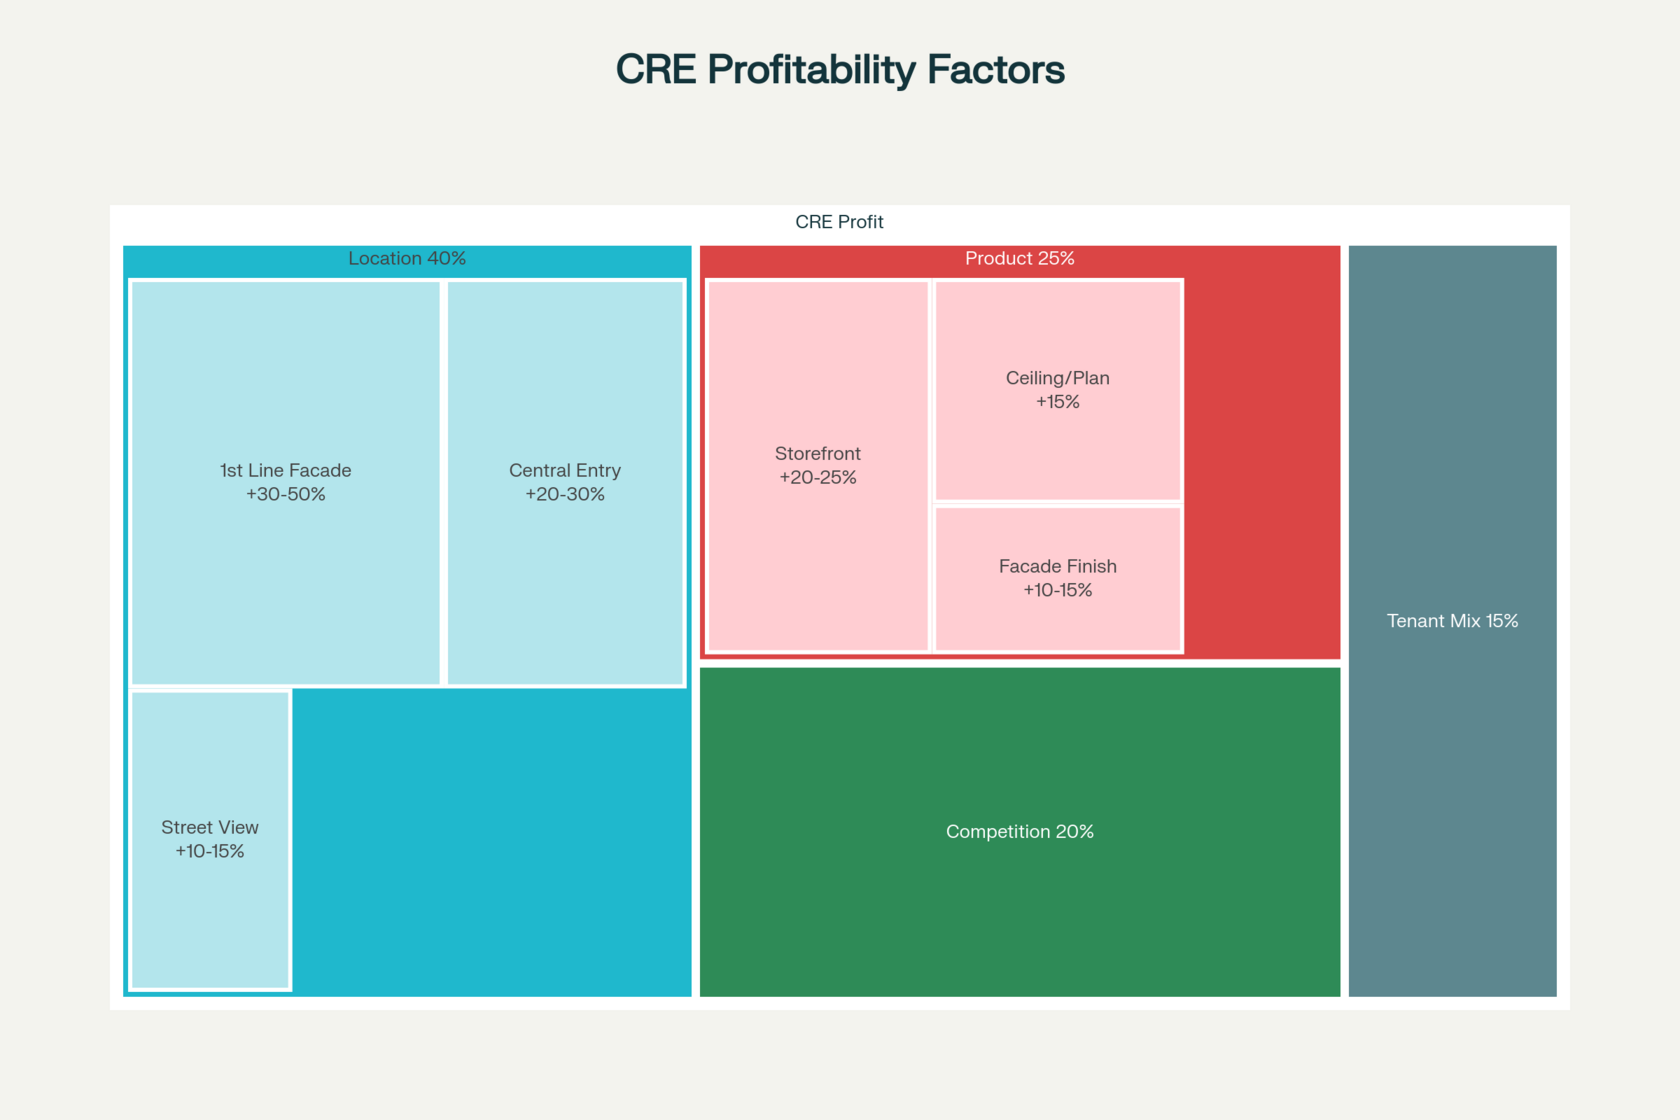Screen dimensions: 1680x1120
Task: Click the green Competition 20% block
Action: pos(1020,832)
